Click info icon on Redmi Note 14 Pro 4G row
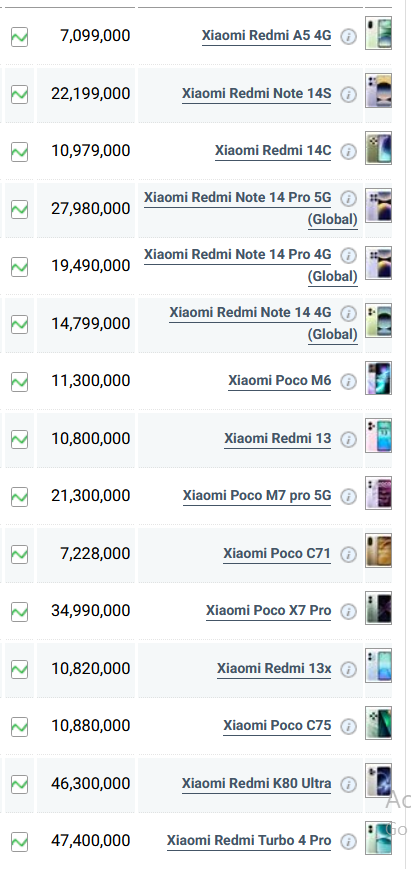 point(348,255)
